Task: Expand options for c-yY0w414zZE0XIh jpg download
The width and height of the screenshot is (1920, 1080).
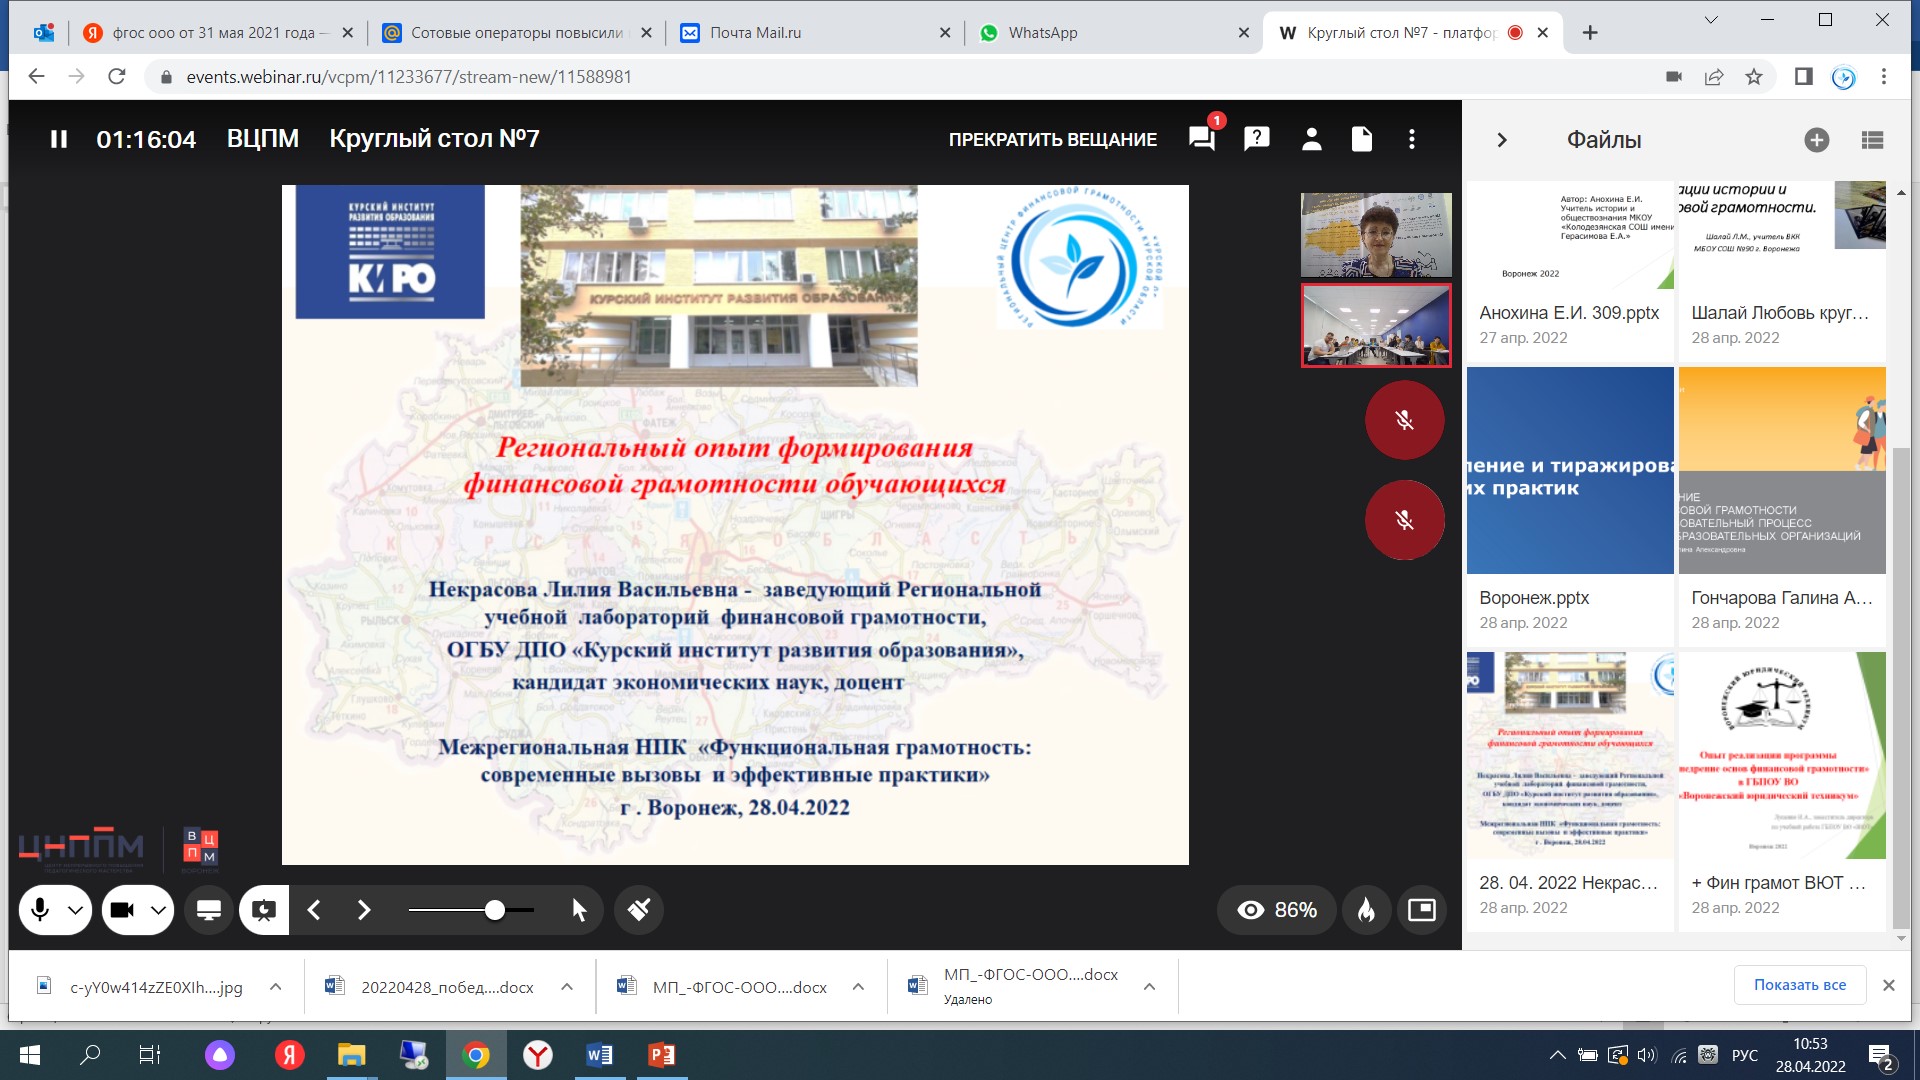Action: coord(275,987)
